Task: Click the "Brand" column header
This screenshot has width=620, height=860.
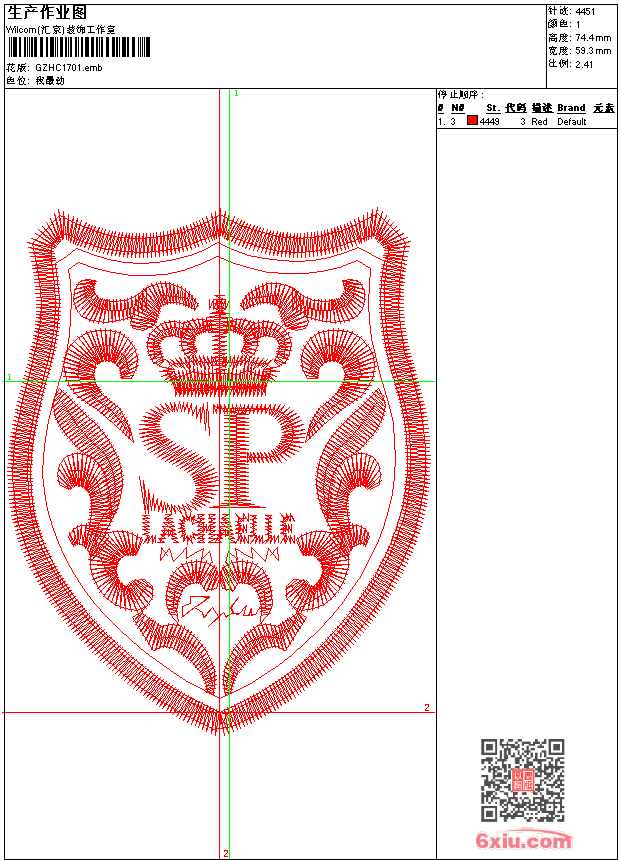Action: (571, 108)
